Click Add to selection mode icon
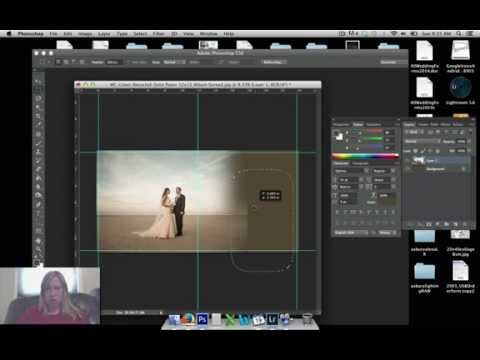 pyautogui.click(x=66, y=62)
